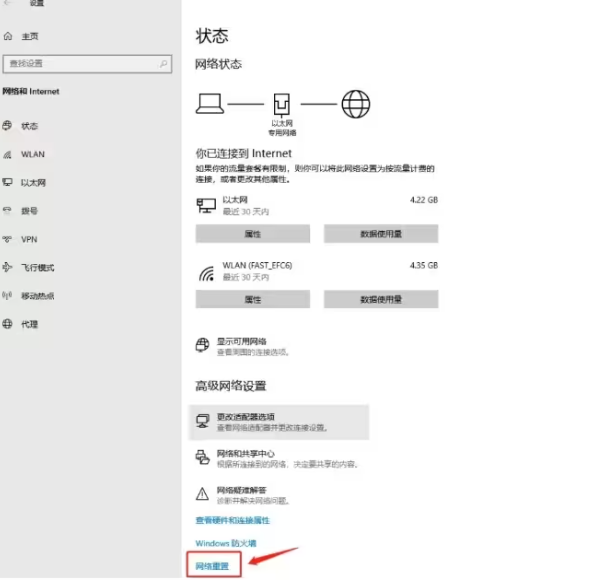Launch 网络疑难解答
600x582 pixels.
(x=243, y=495)
